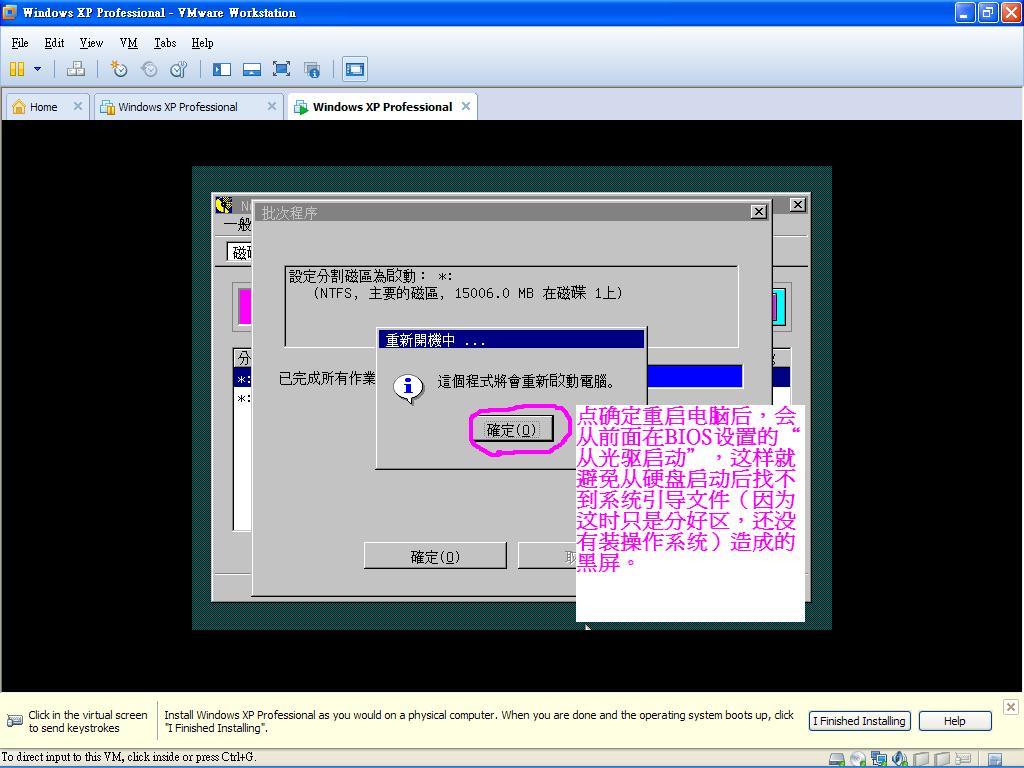1024x768 pixels.
Task: Click 確定(O) in the 重新開機中 dialog
Action: [511, 430]
